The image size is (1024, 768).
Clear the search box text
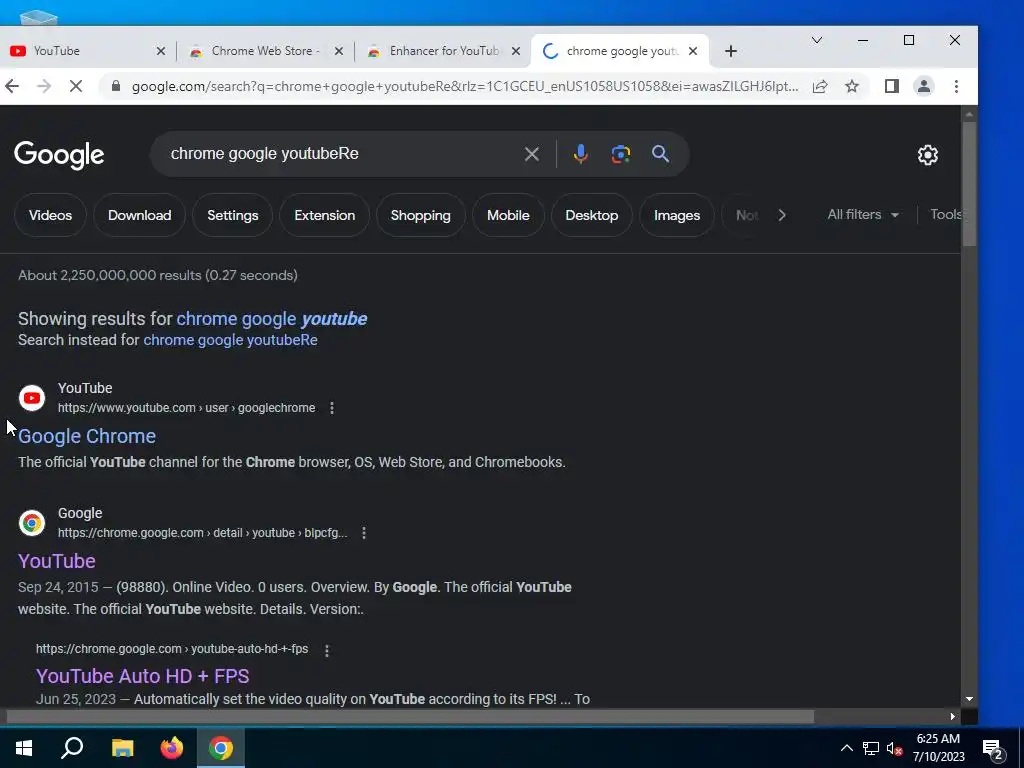(x=532, y=154)
